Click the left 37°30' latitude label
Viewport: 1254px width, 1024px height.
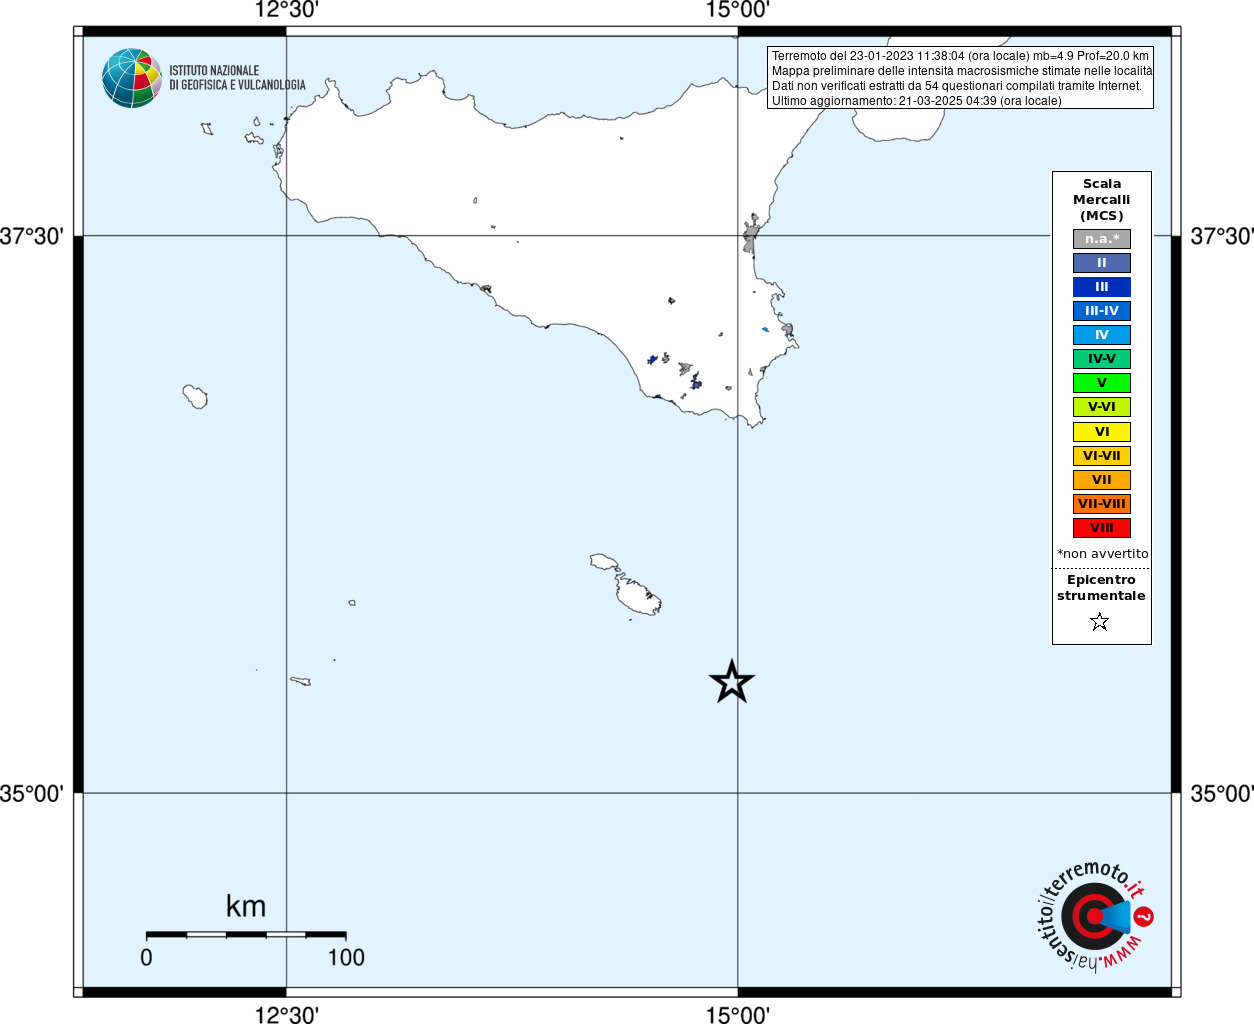(32, 237)
